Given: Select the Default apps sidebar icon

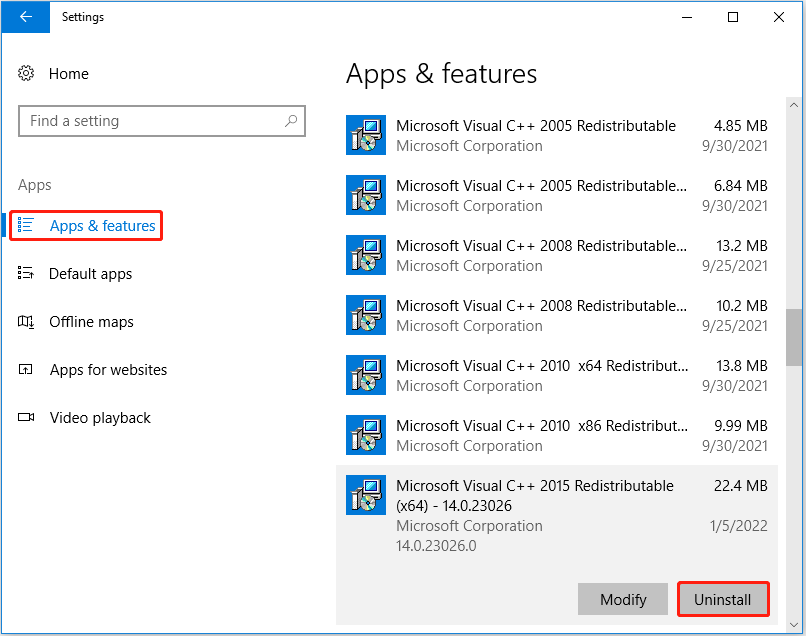Looking at the screenshot, I should point(26,273).
